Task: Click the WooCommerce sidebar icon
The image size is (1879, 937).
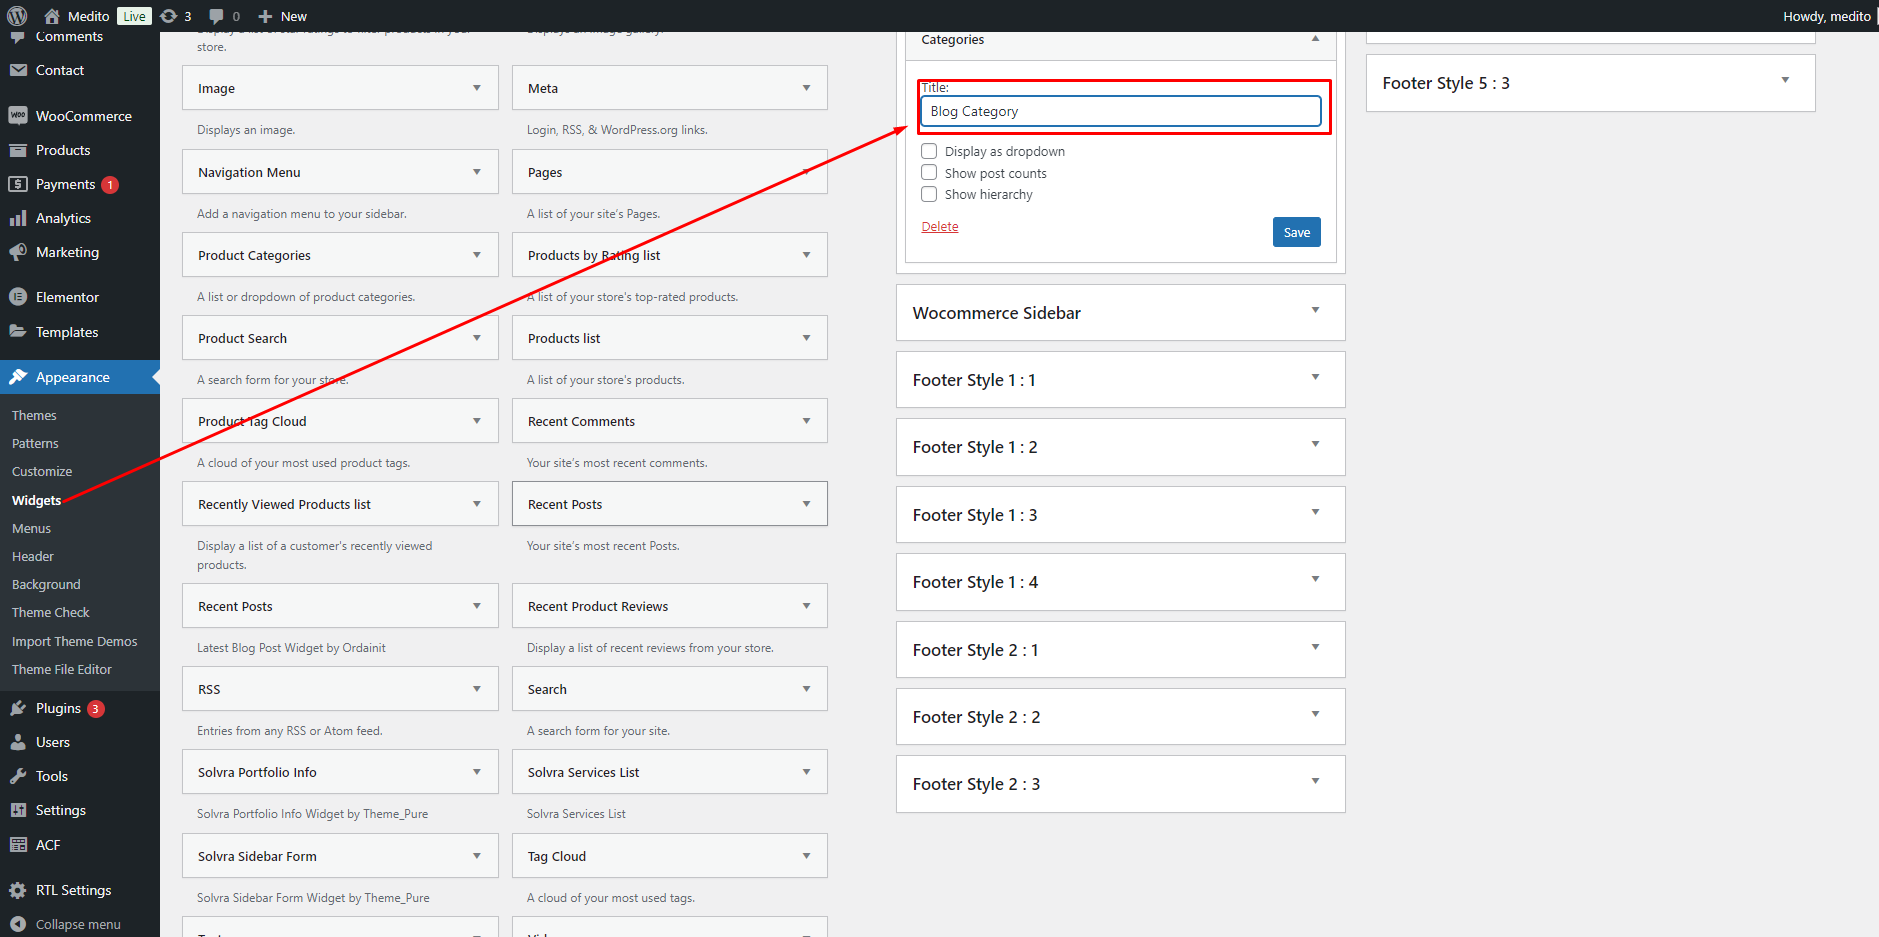Action: pyautogui.click(x=18, y=116)
